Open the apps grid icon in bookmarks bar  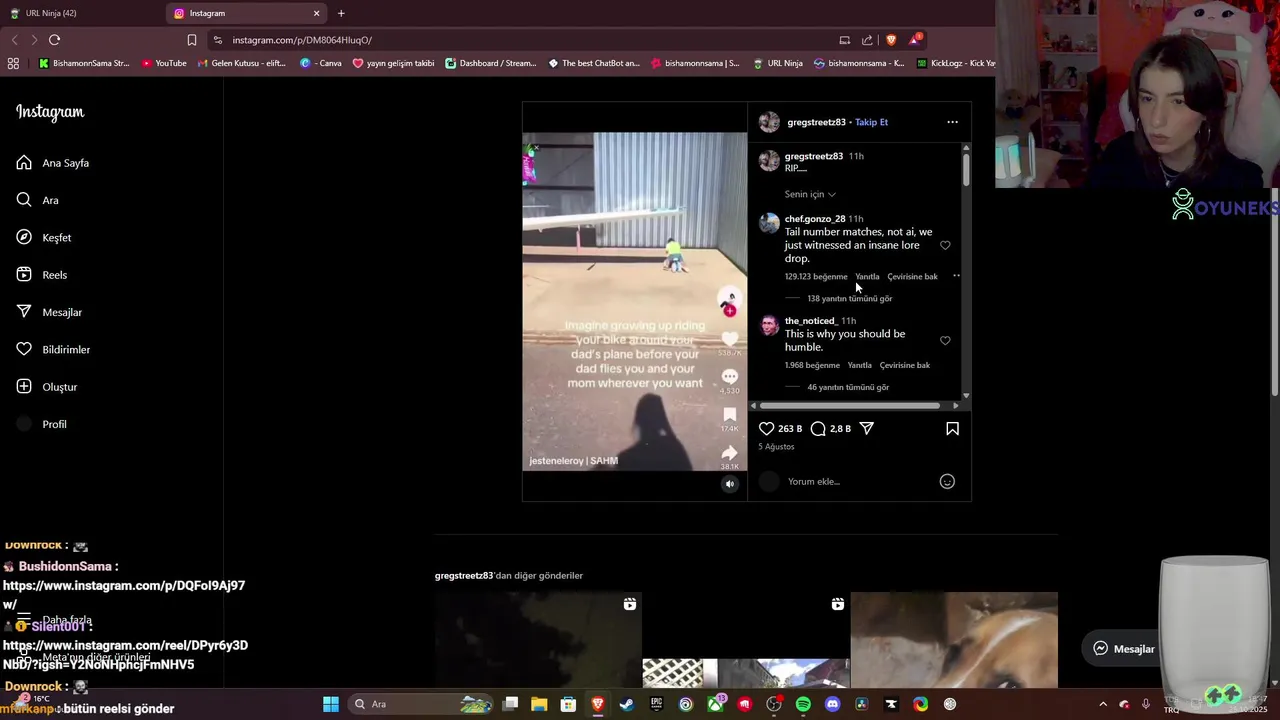point(13,63)
